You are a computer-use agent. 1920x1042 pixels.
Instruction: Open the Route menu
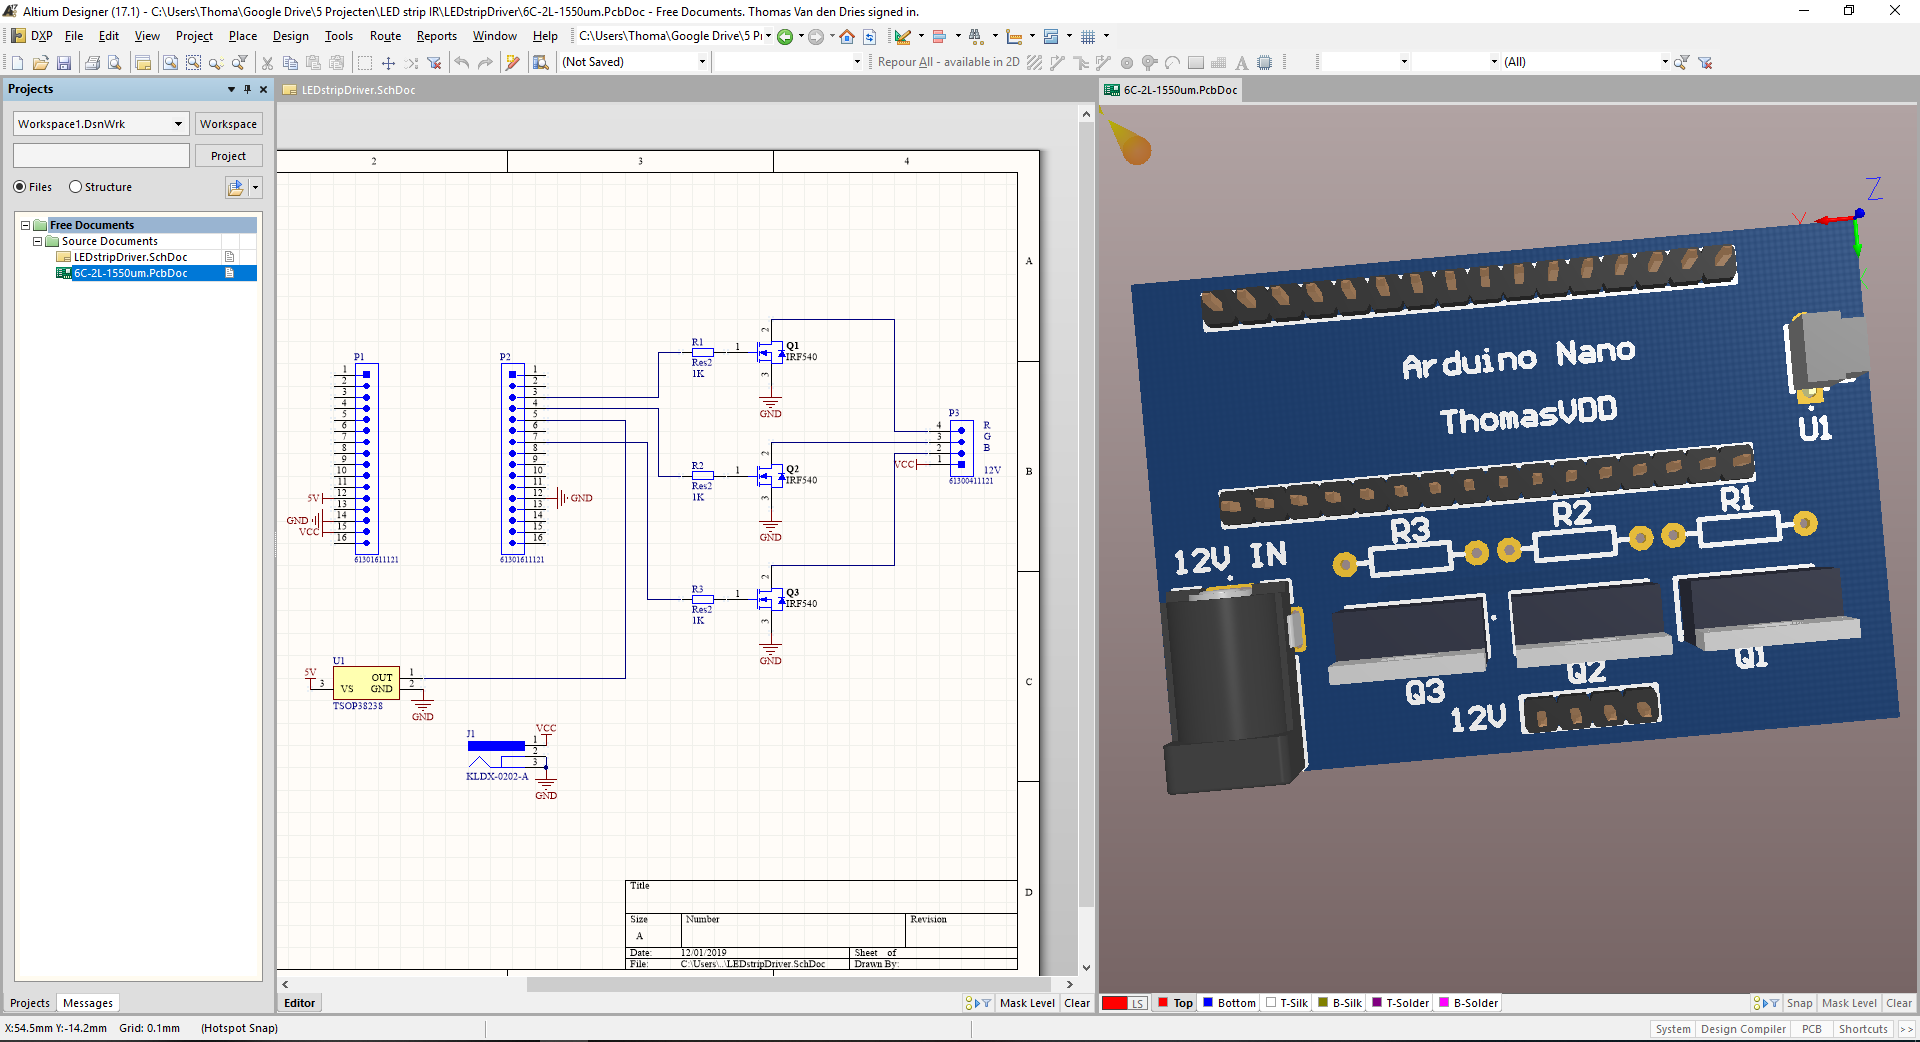384,36
